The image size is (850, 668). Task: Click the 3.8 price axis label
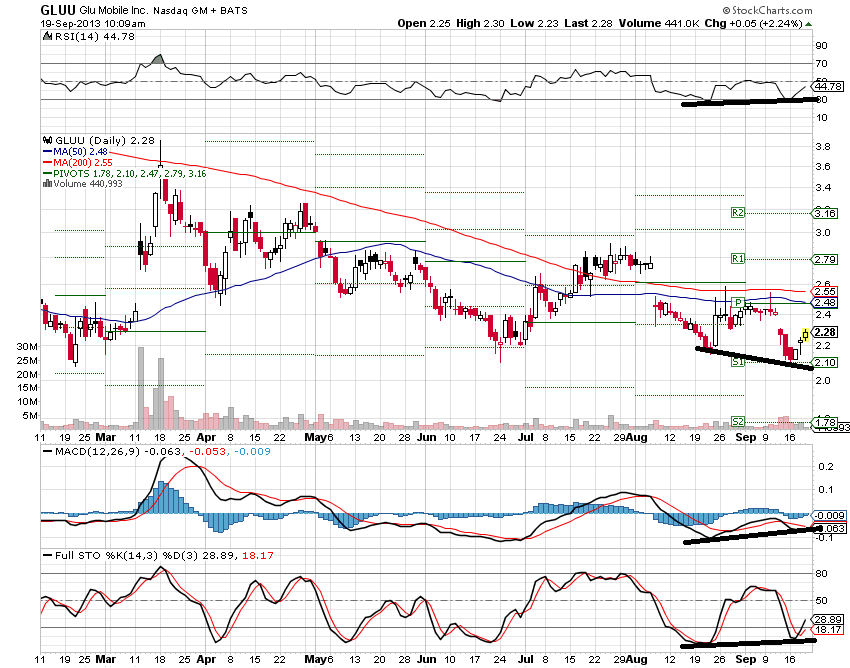tap(823, 146)
